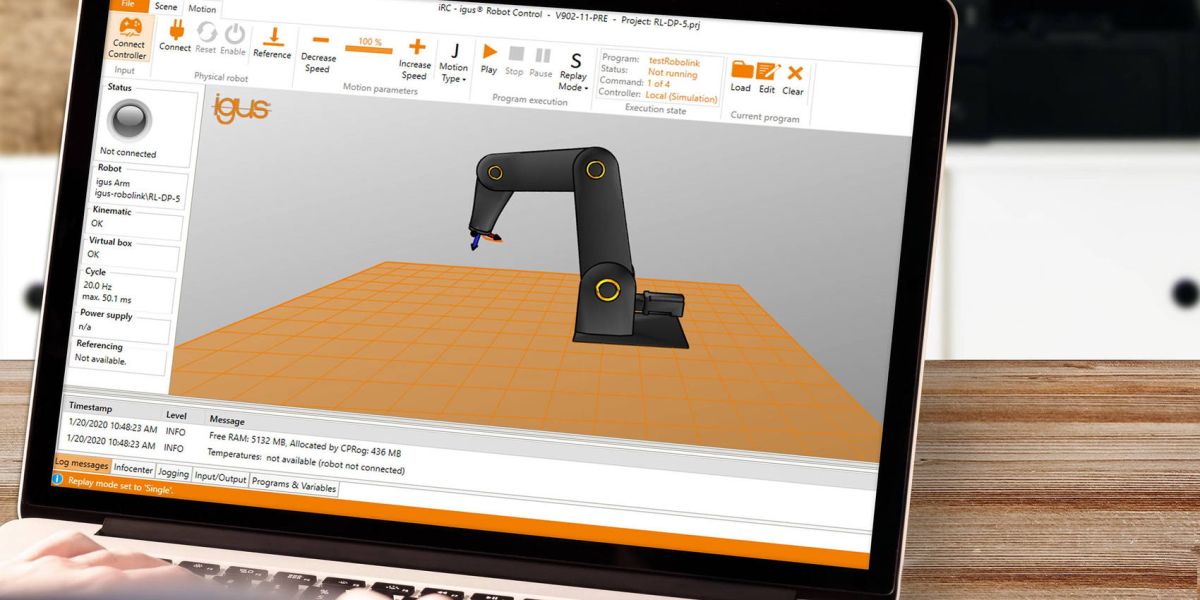This screenshot has width=1200, height=600.
Task: Switch to the Input/Output tab
Action: [220, 478]
